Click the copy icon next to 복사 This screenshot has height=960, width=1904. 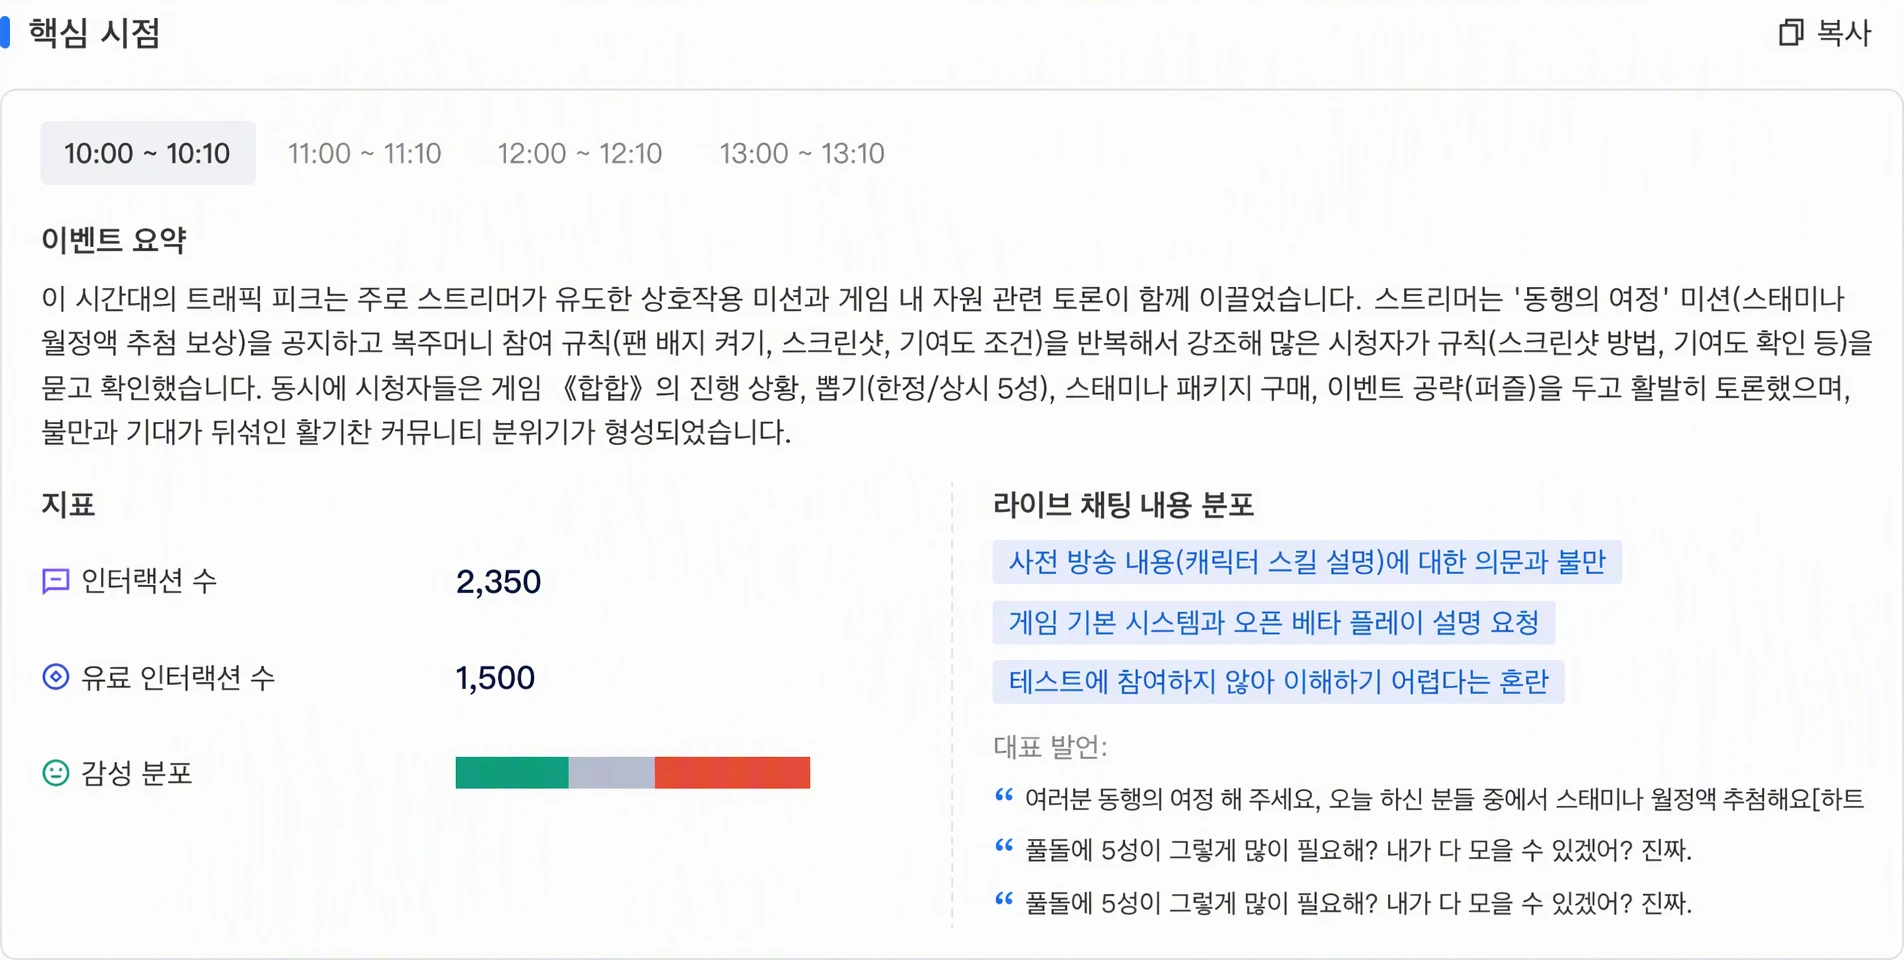click(x=1790, y=33)
